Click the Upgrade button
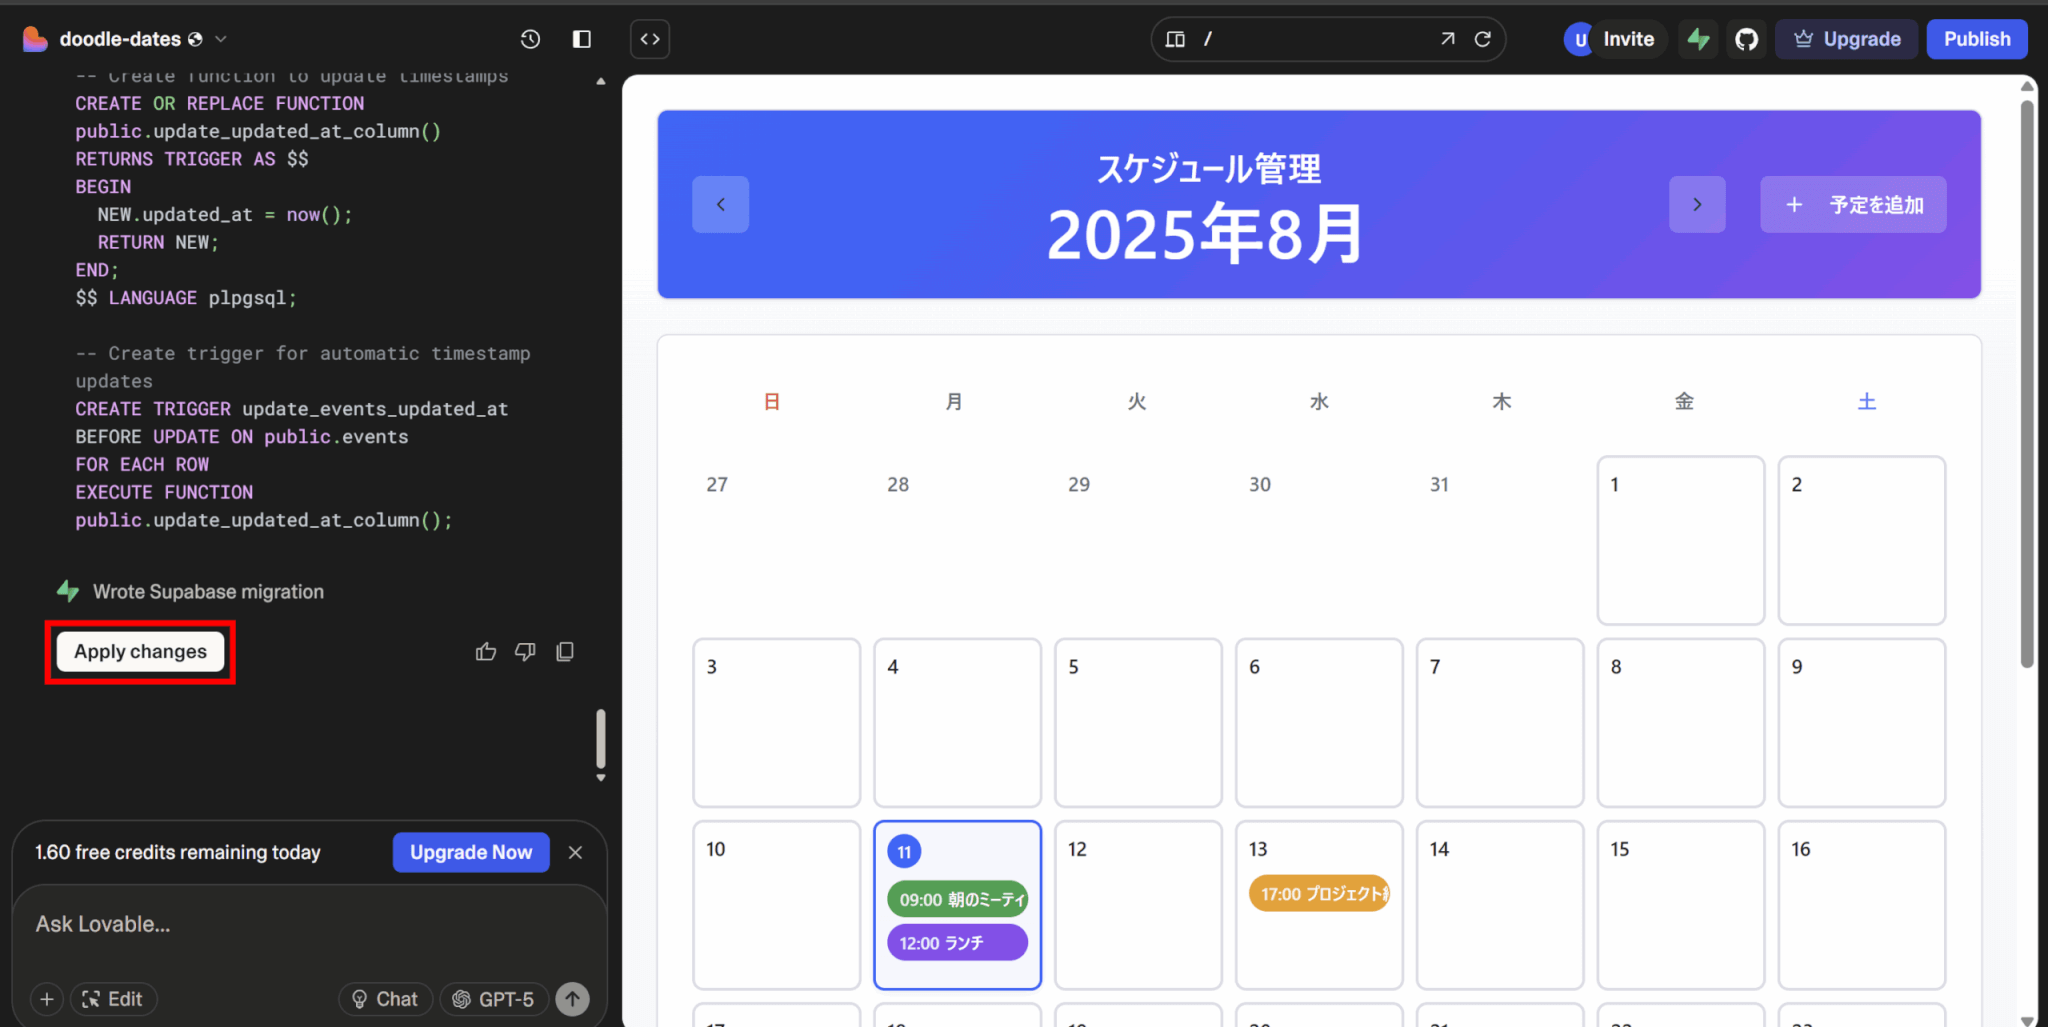2048x1027 pixels. (x=1846, y=39)
